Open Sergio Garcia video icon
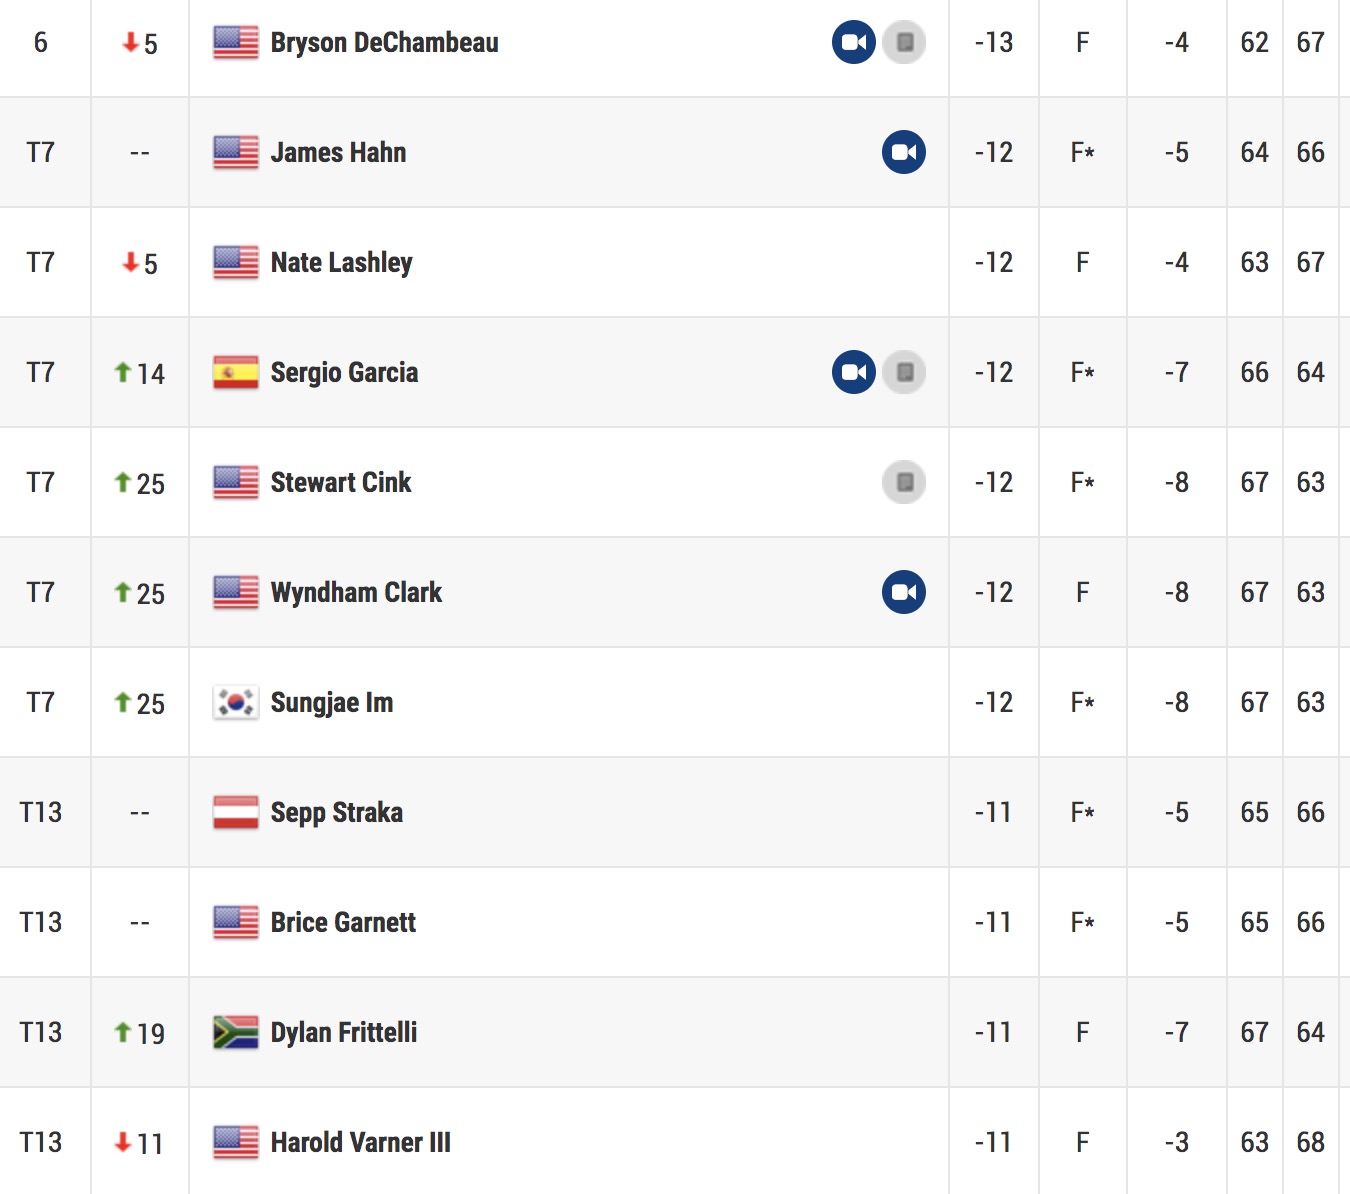1350x1194 pixels. click(854, 372)
